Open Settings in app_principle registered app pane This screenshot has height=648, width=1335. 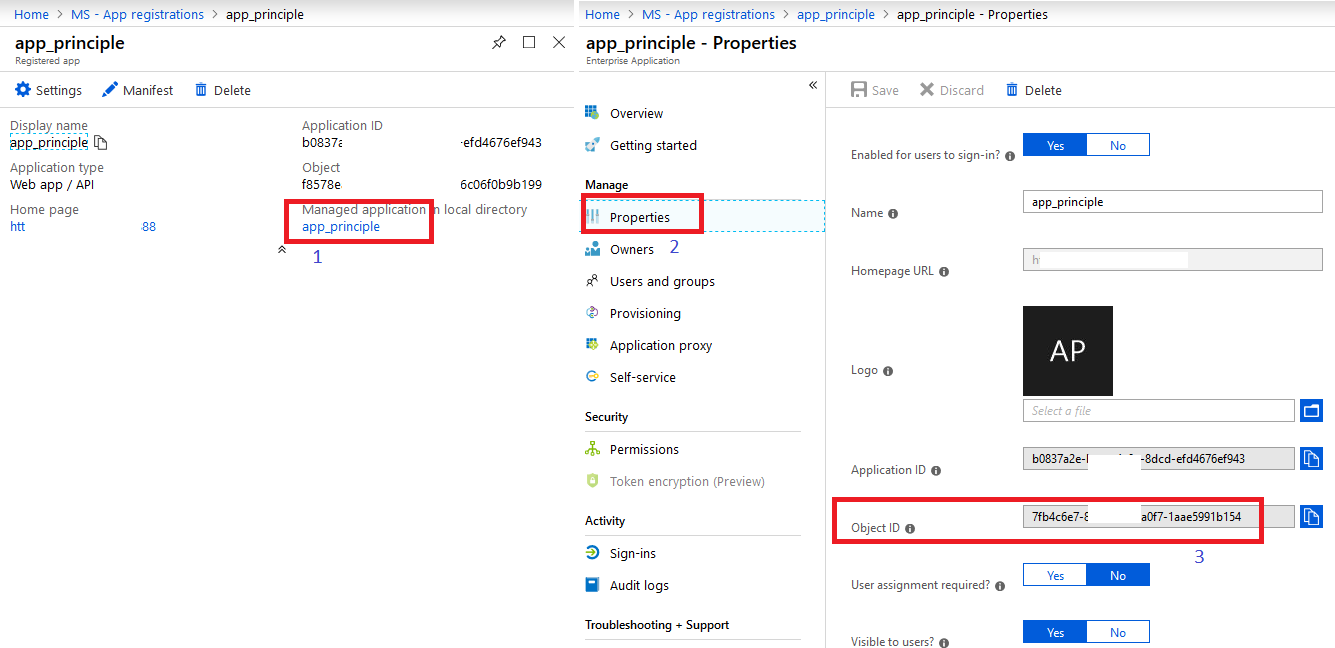(48, 90)
